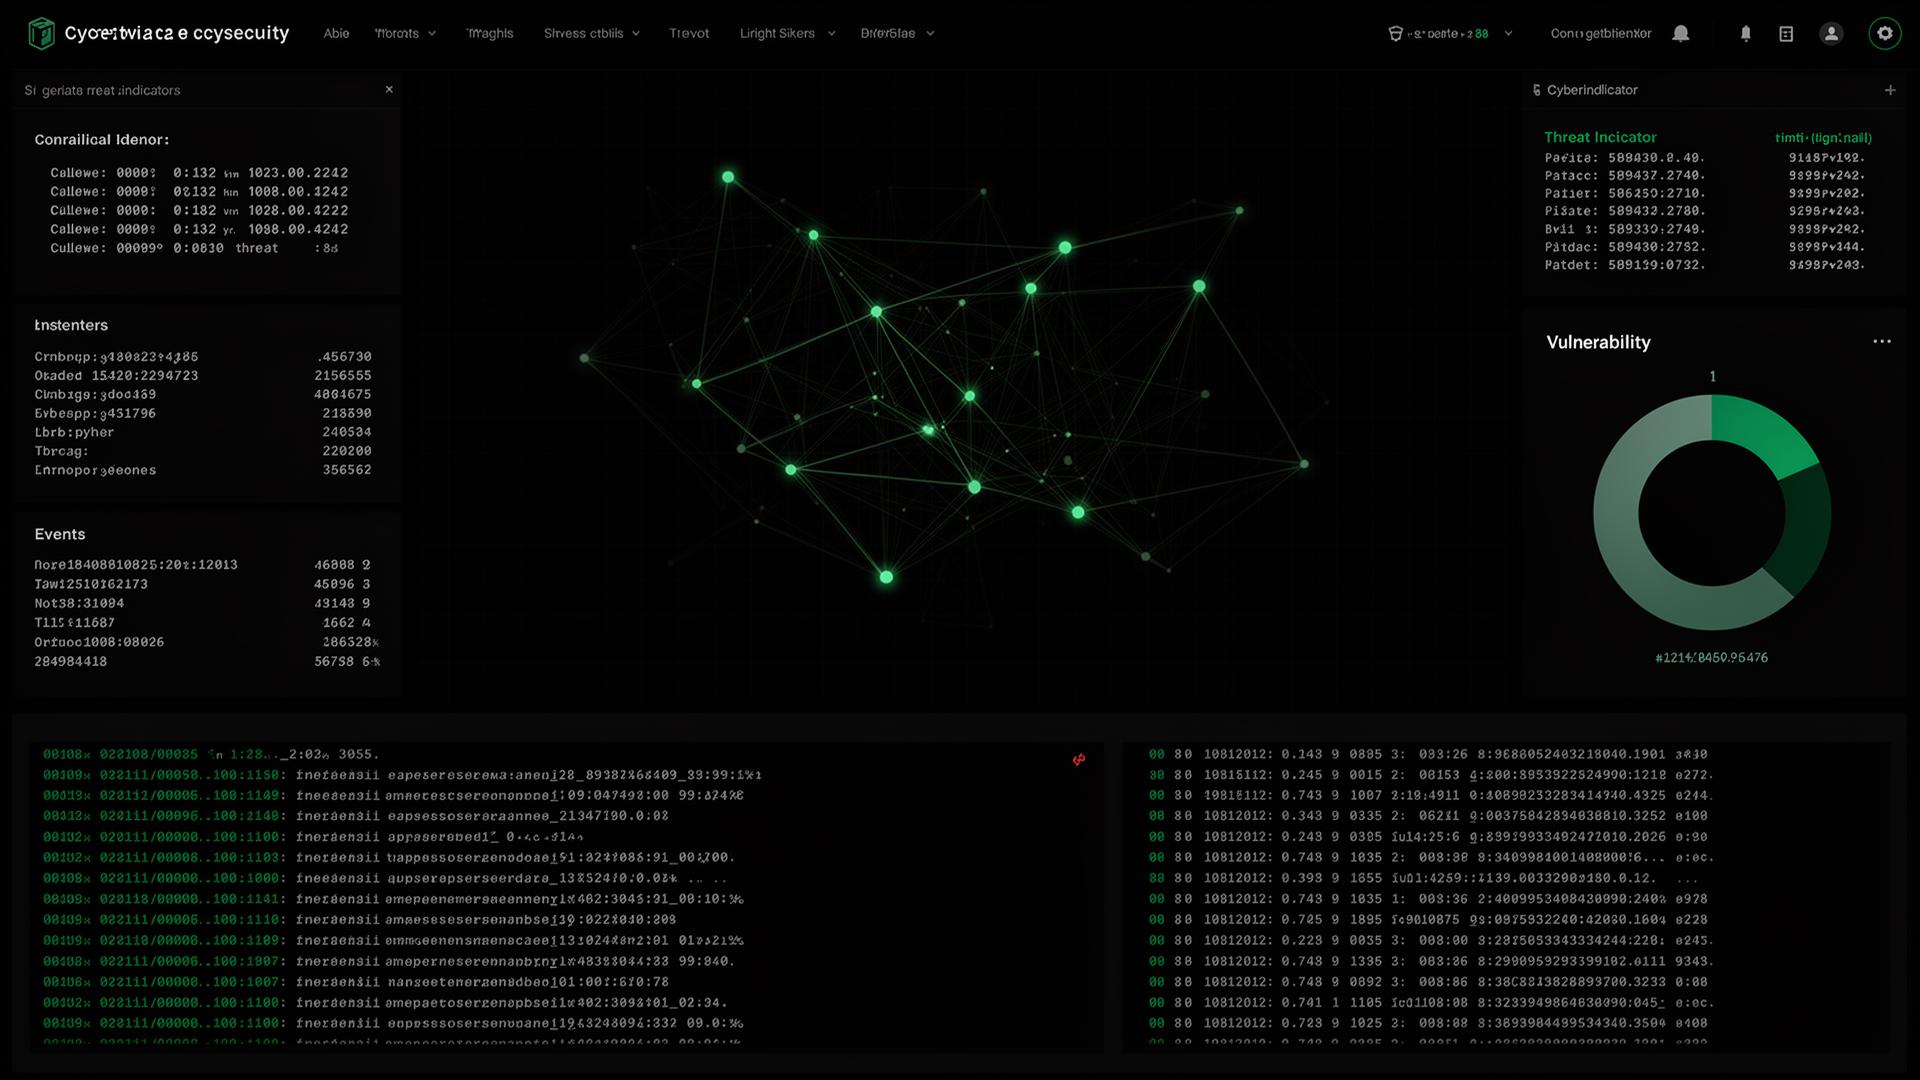Click the green tımti (lign:nail) label

pyautogui.click(x=1823, y=138)
